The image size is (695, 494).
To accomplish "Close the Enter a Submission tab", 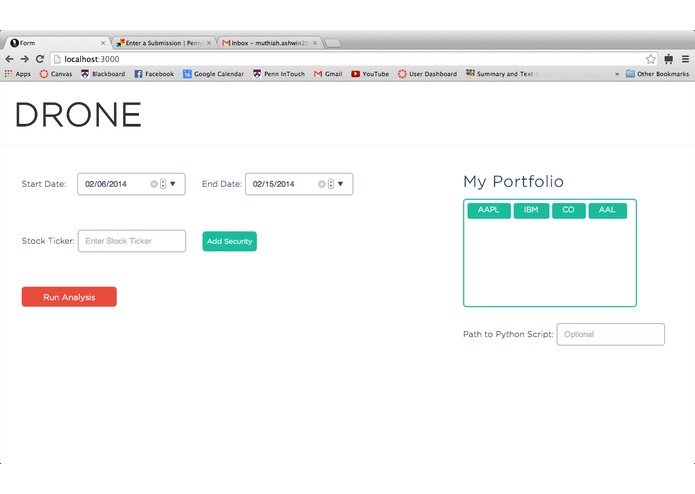I will tap(209, 43).
